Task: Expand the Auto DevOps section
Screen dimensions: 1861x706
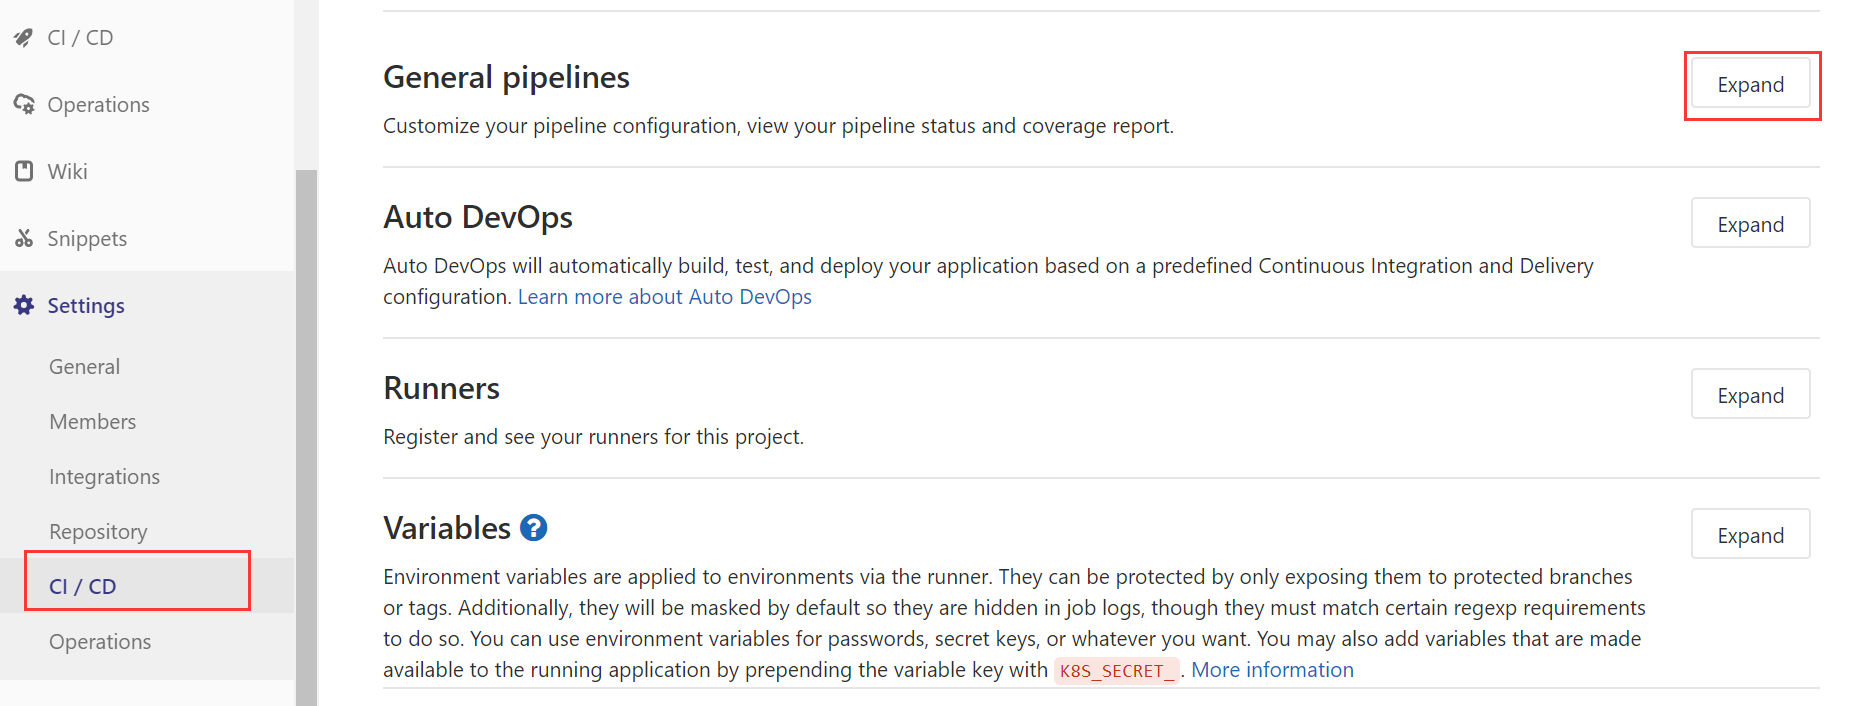Action: click(1750, 224)
